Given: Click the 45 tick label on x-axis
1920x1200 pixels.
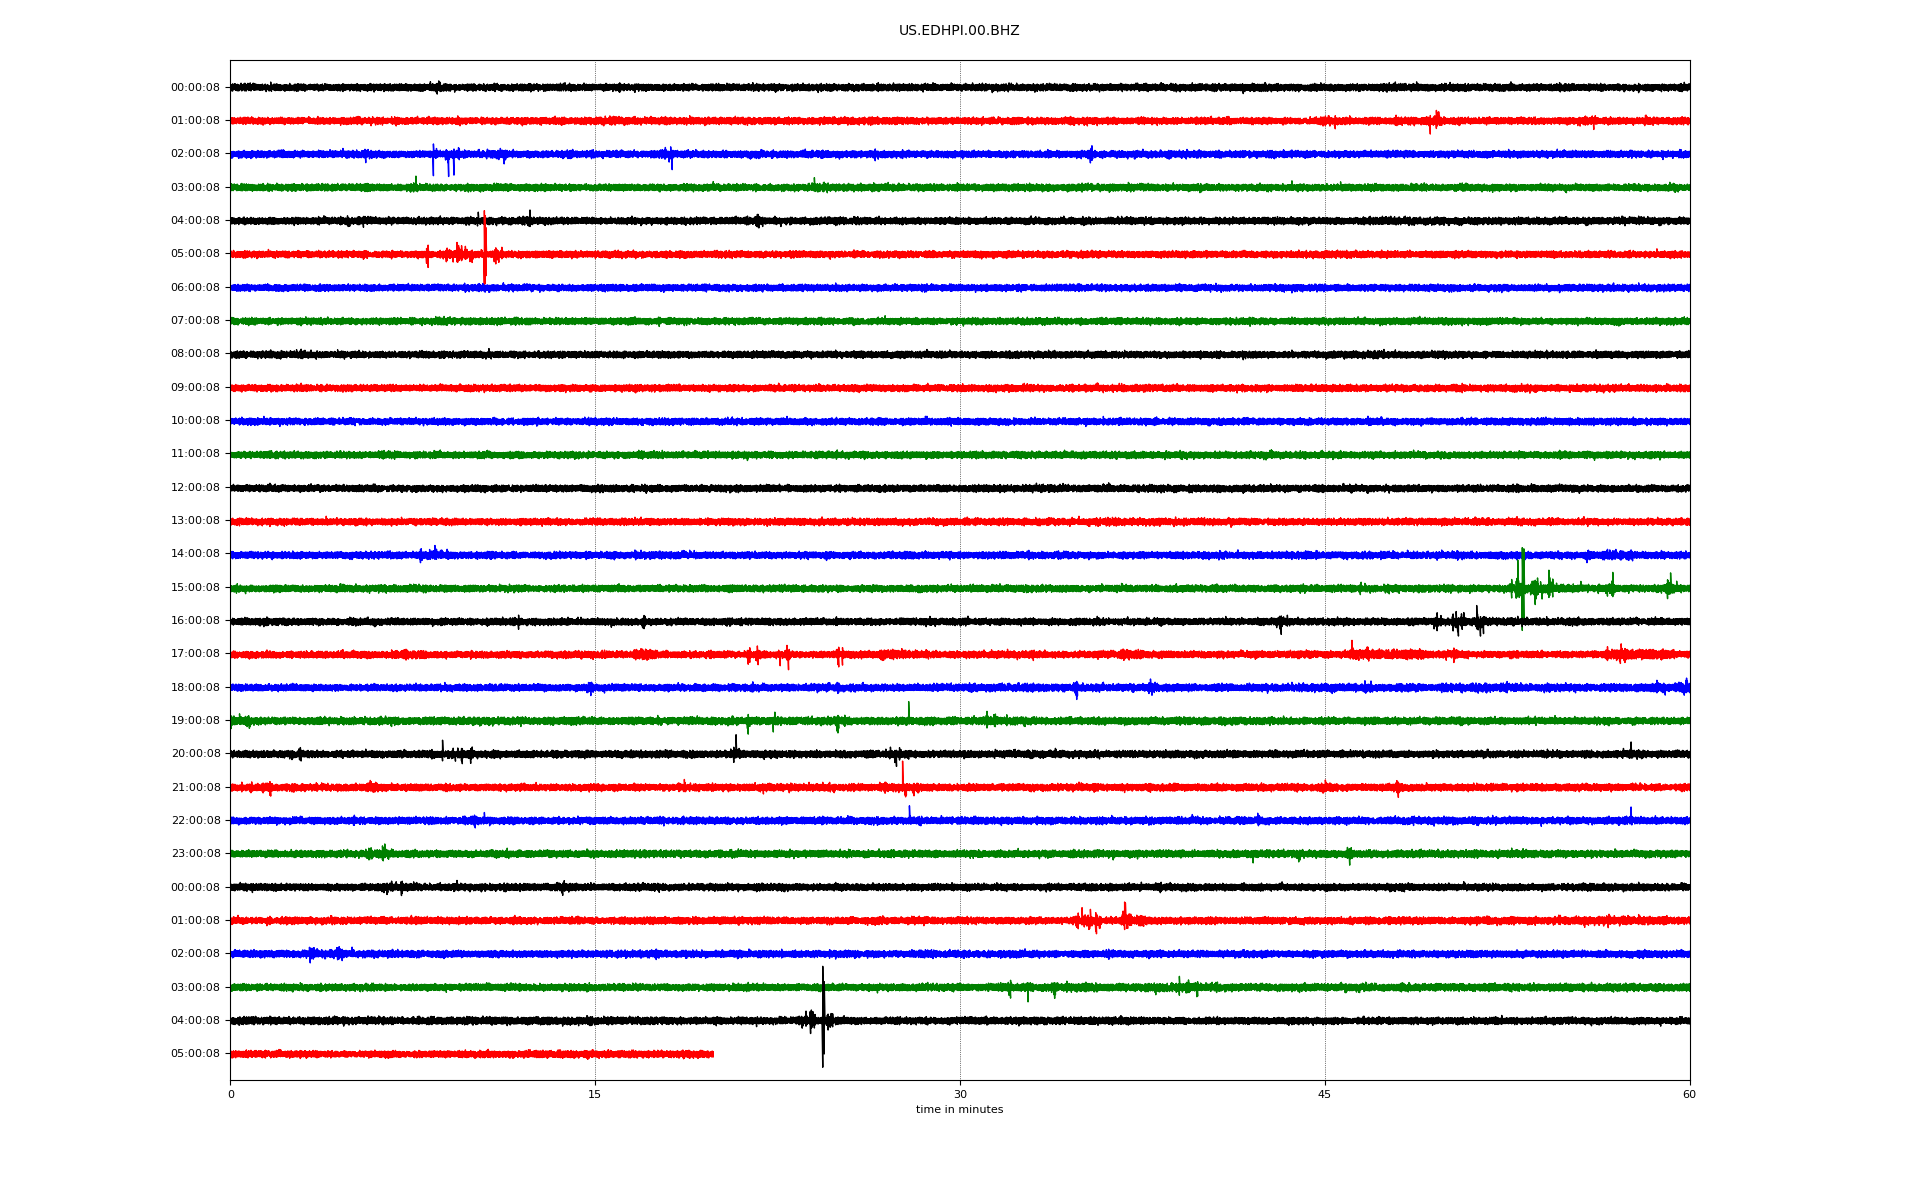Looking at the screenshot, I should 1324,1094.
